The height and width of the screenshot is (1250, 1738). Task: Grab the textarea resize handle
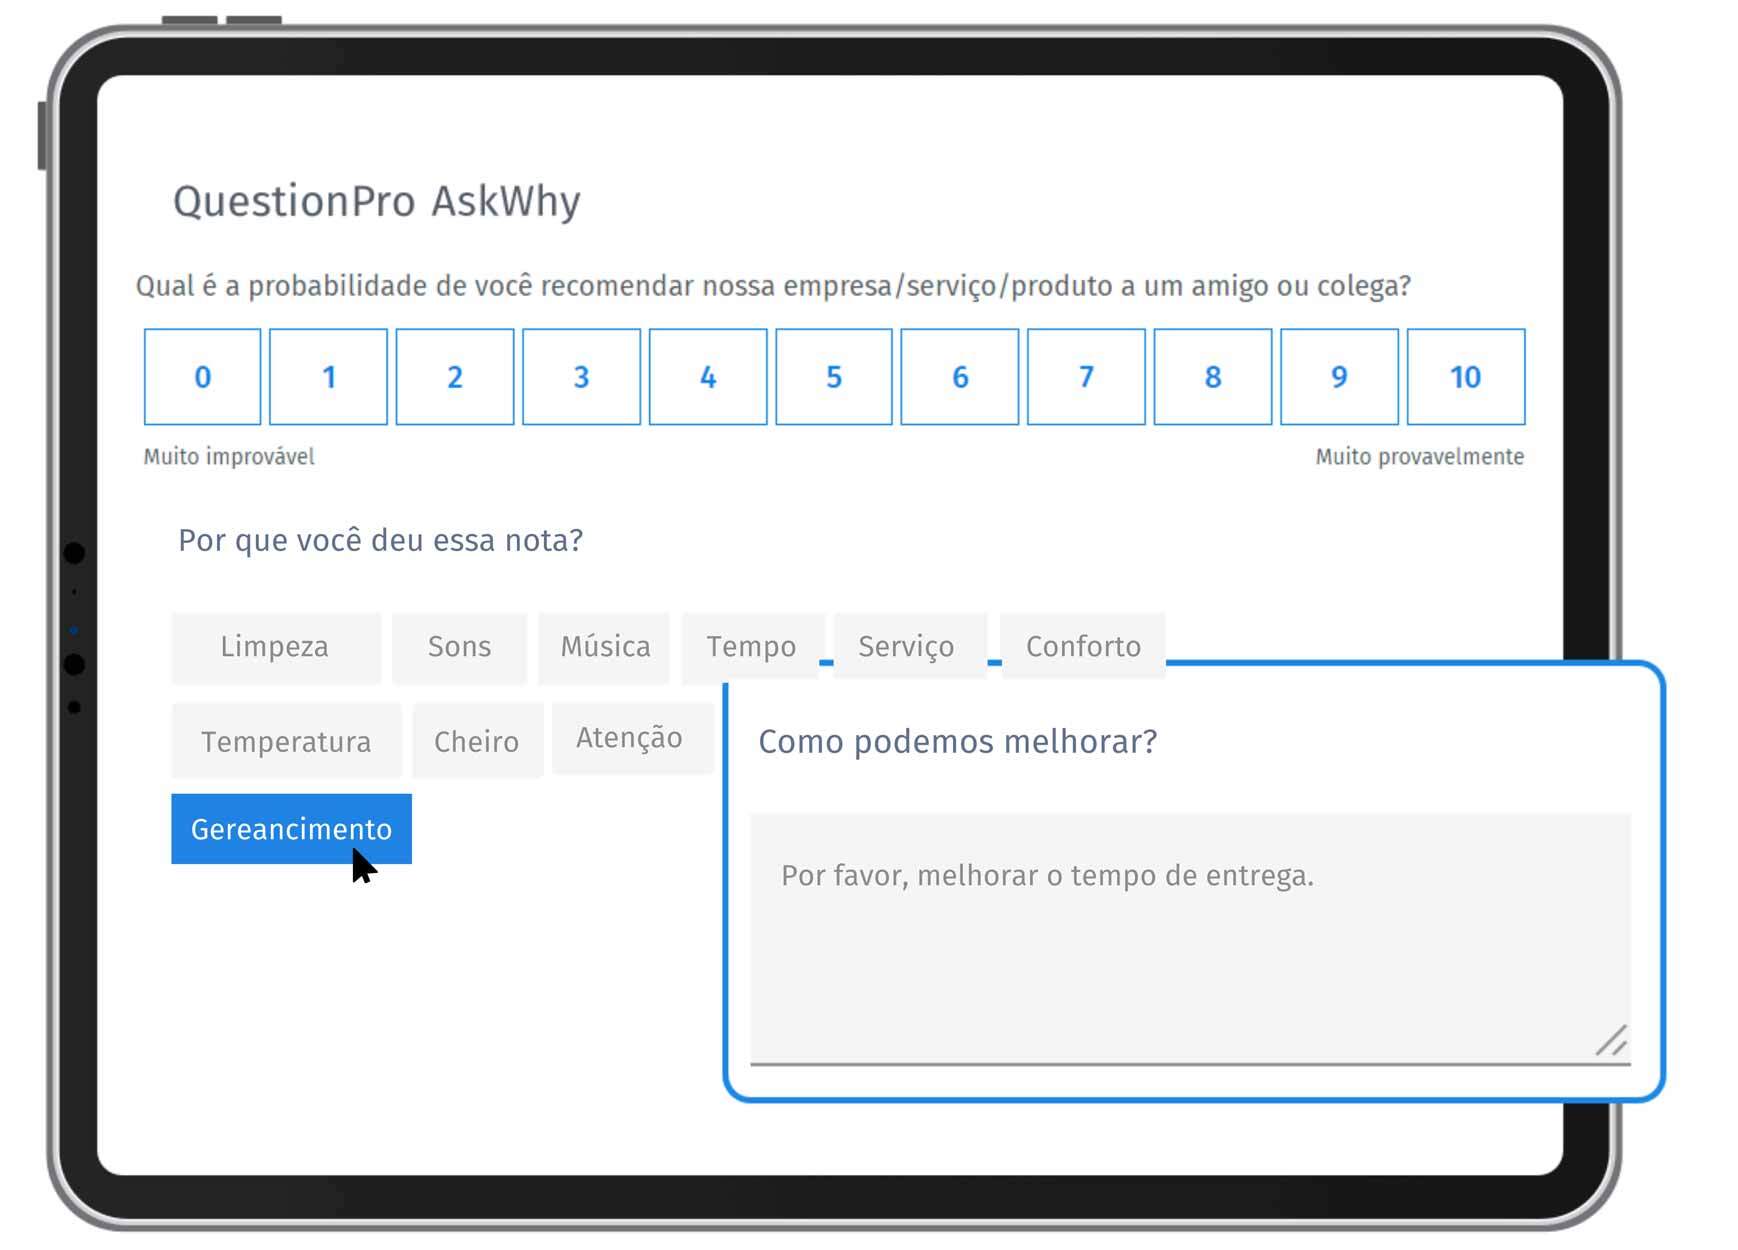pyautogui.click(x=1612, y=1041)
